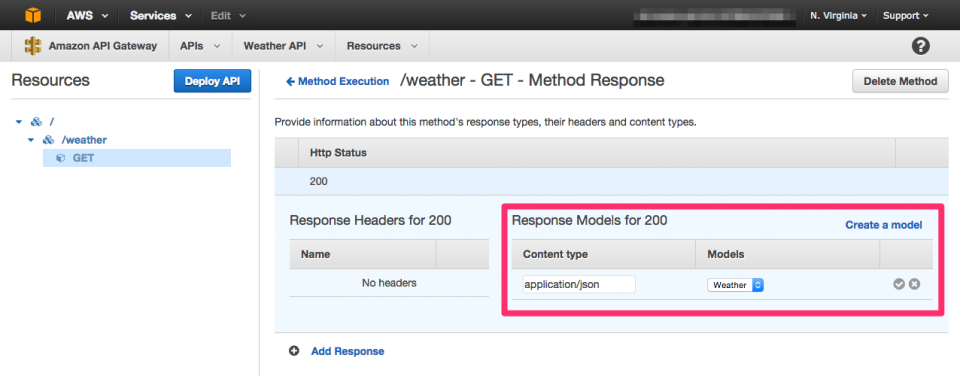The image size is (960, 376).
Task: Click the Amazon API Gateway icon
Action: click(x=32, y=46)
